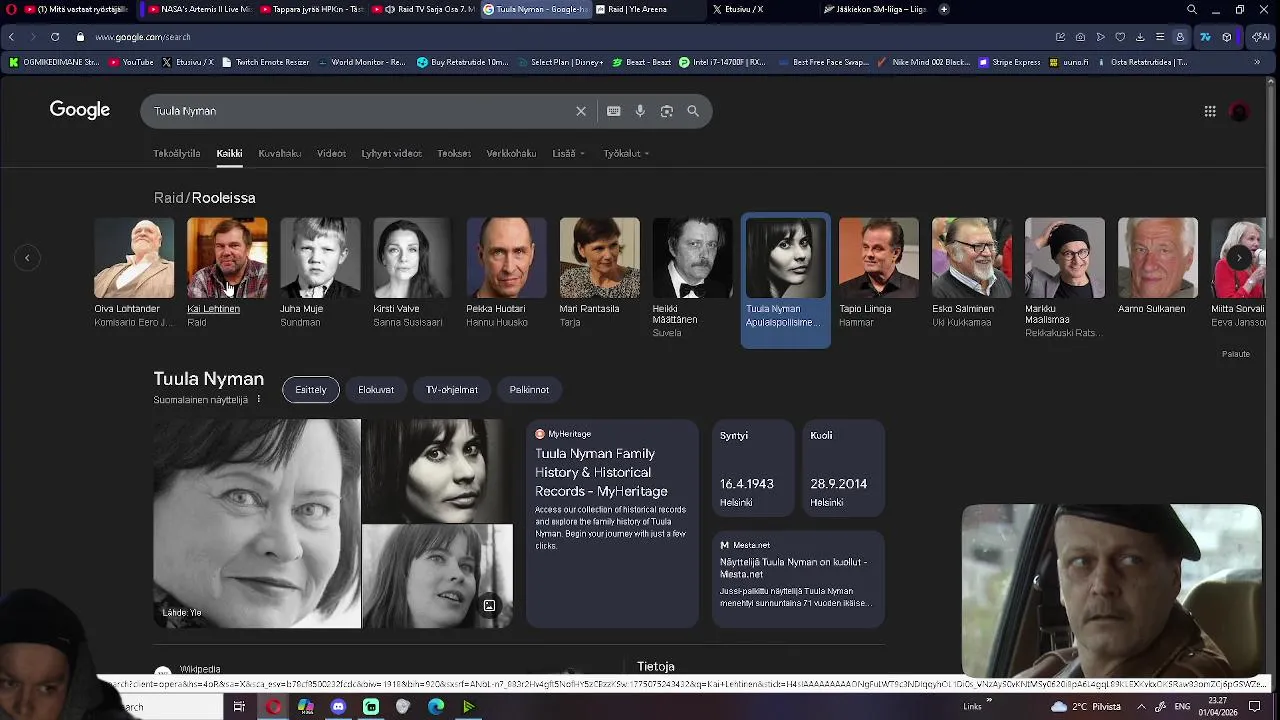Open Lyhyet videot tab
Image resolution: width=1280 pixels, height=720 pixels.
tap(391, 154)
